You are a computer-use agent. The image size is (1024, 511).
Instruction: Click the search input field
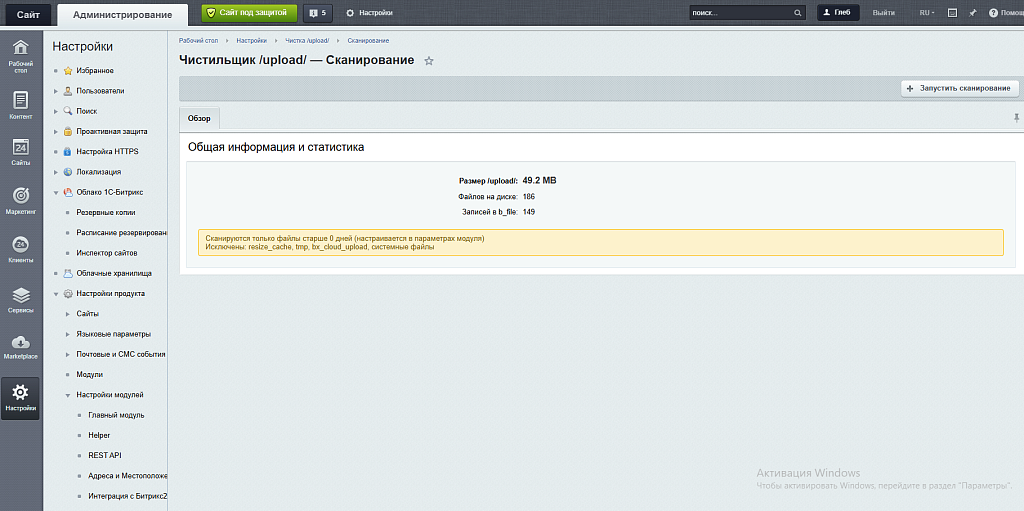tap(740, 13)
